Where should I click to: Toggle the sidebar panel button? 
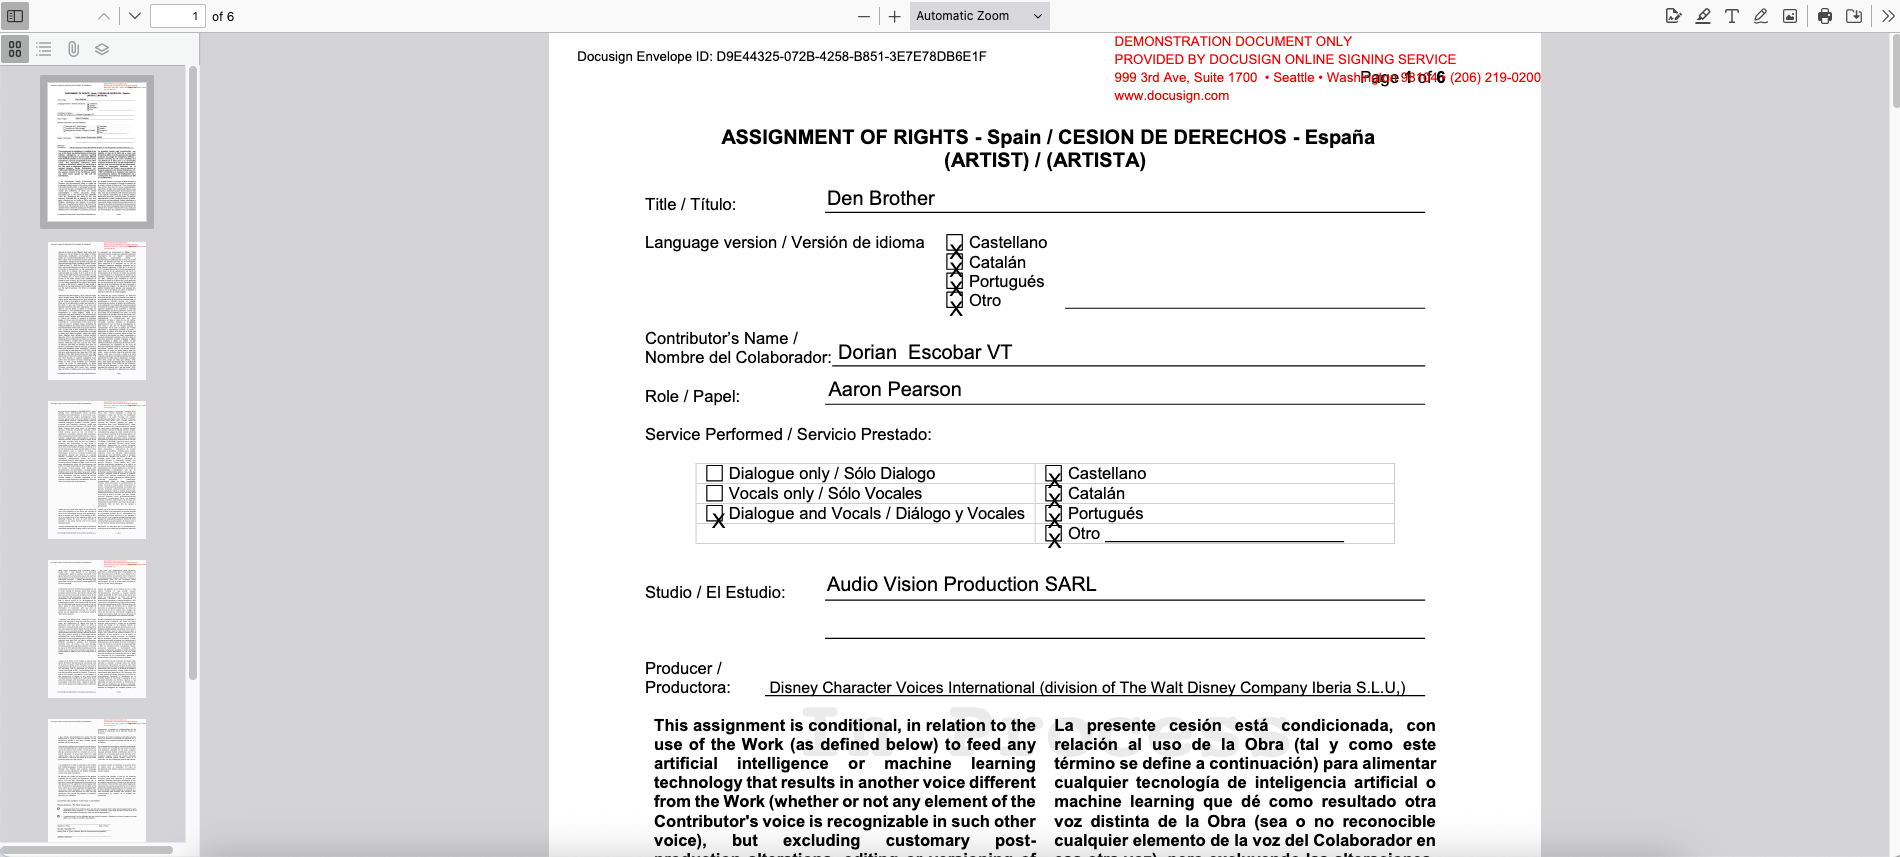click(15, 16)
